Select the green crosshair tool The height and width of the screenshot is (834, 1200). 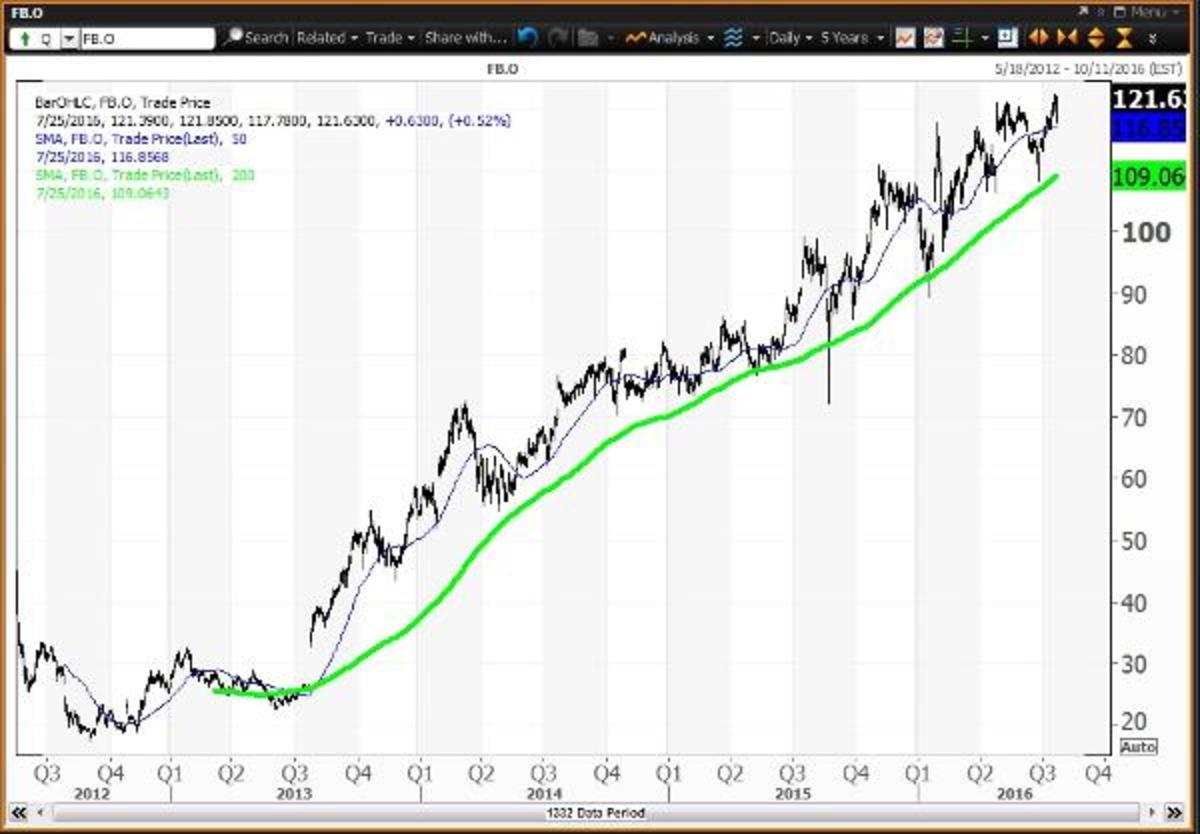[962, 38]
